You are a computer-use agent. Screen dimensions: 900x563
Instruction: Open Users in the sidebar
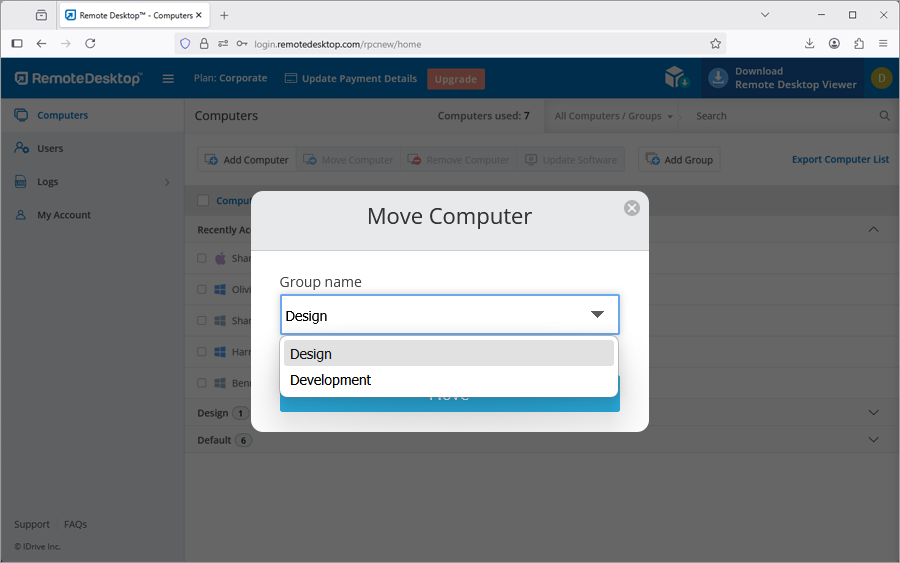(x=50, y=148)
